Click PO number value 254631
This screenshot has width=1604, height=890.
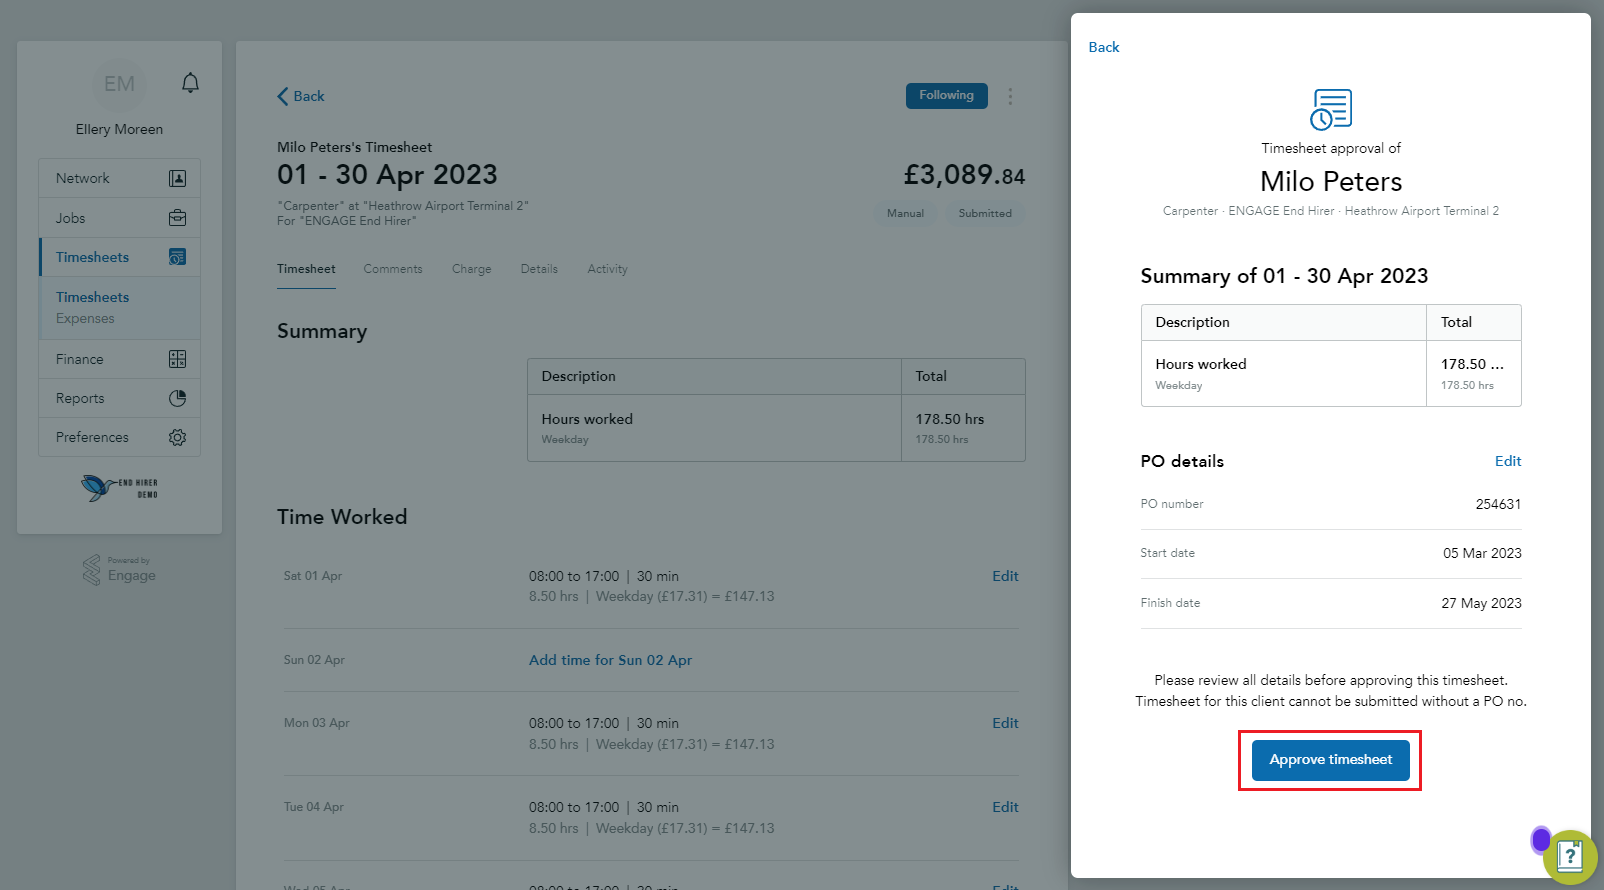1498,504
